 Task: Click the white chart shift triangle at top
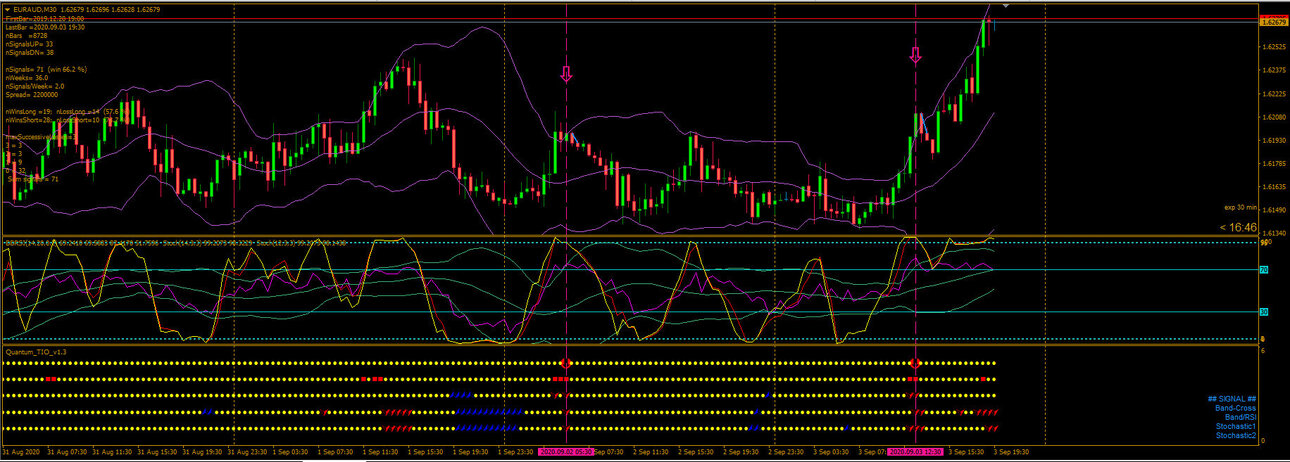[1007, 6]
